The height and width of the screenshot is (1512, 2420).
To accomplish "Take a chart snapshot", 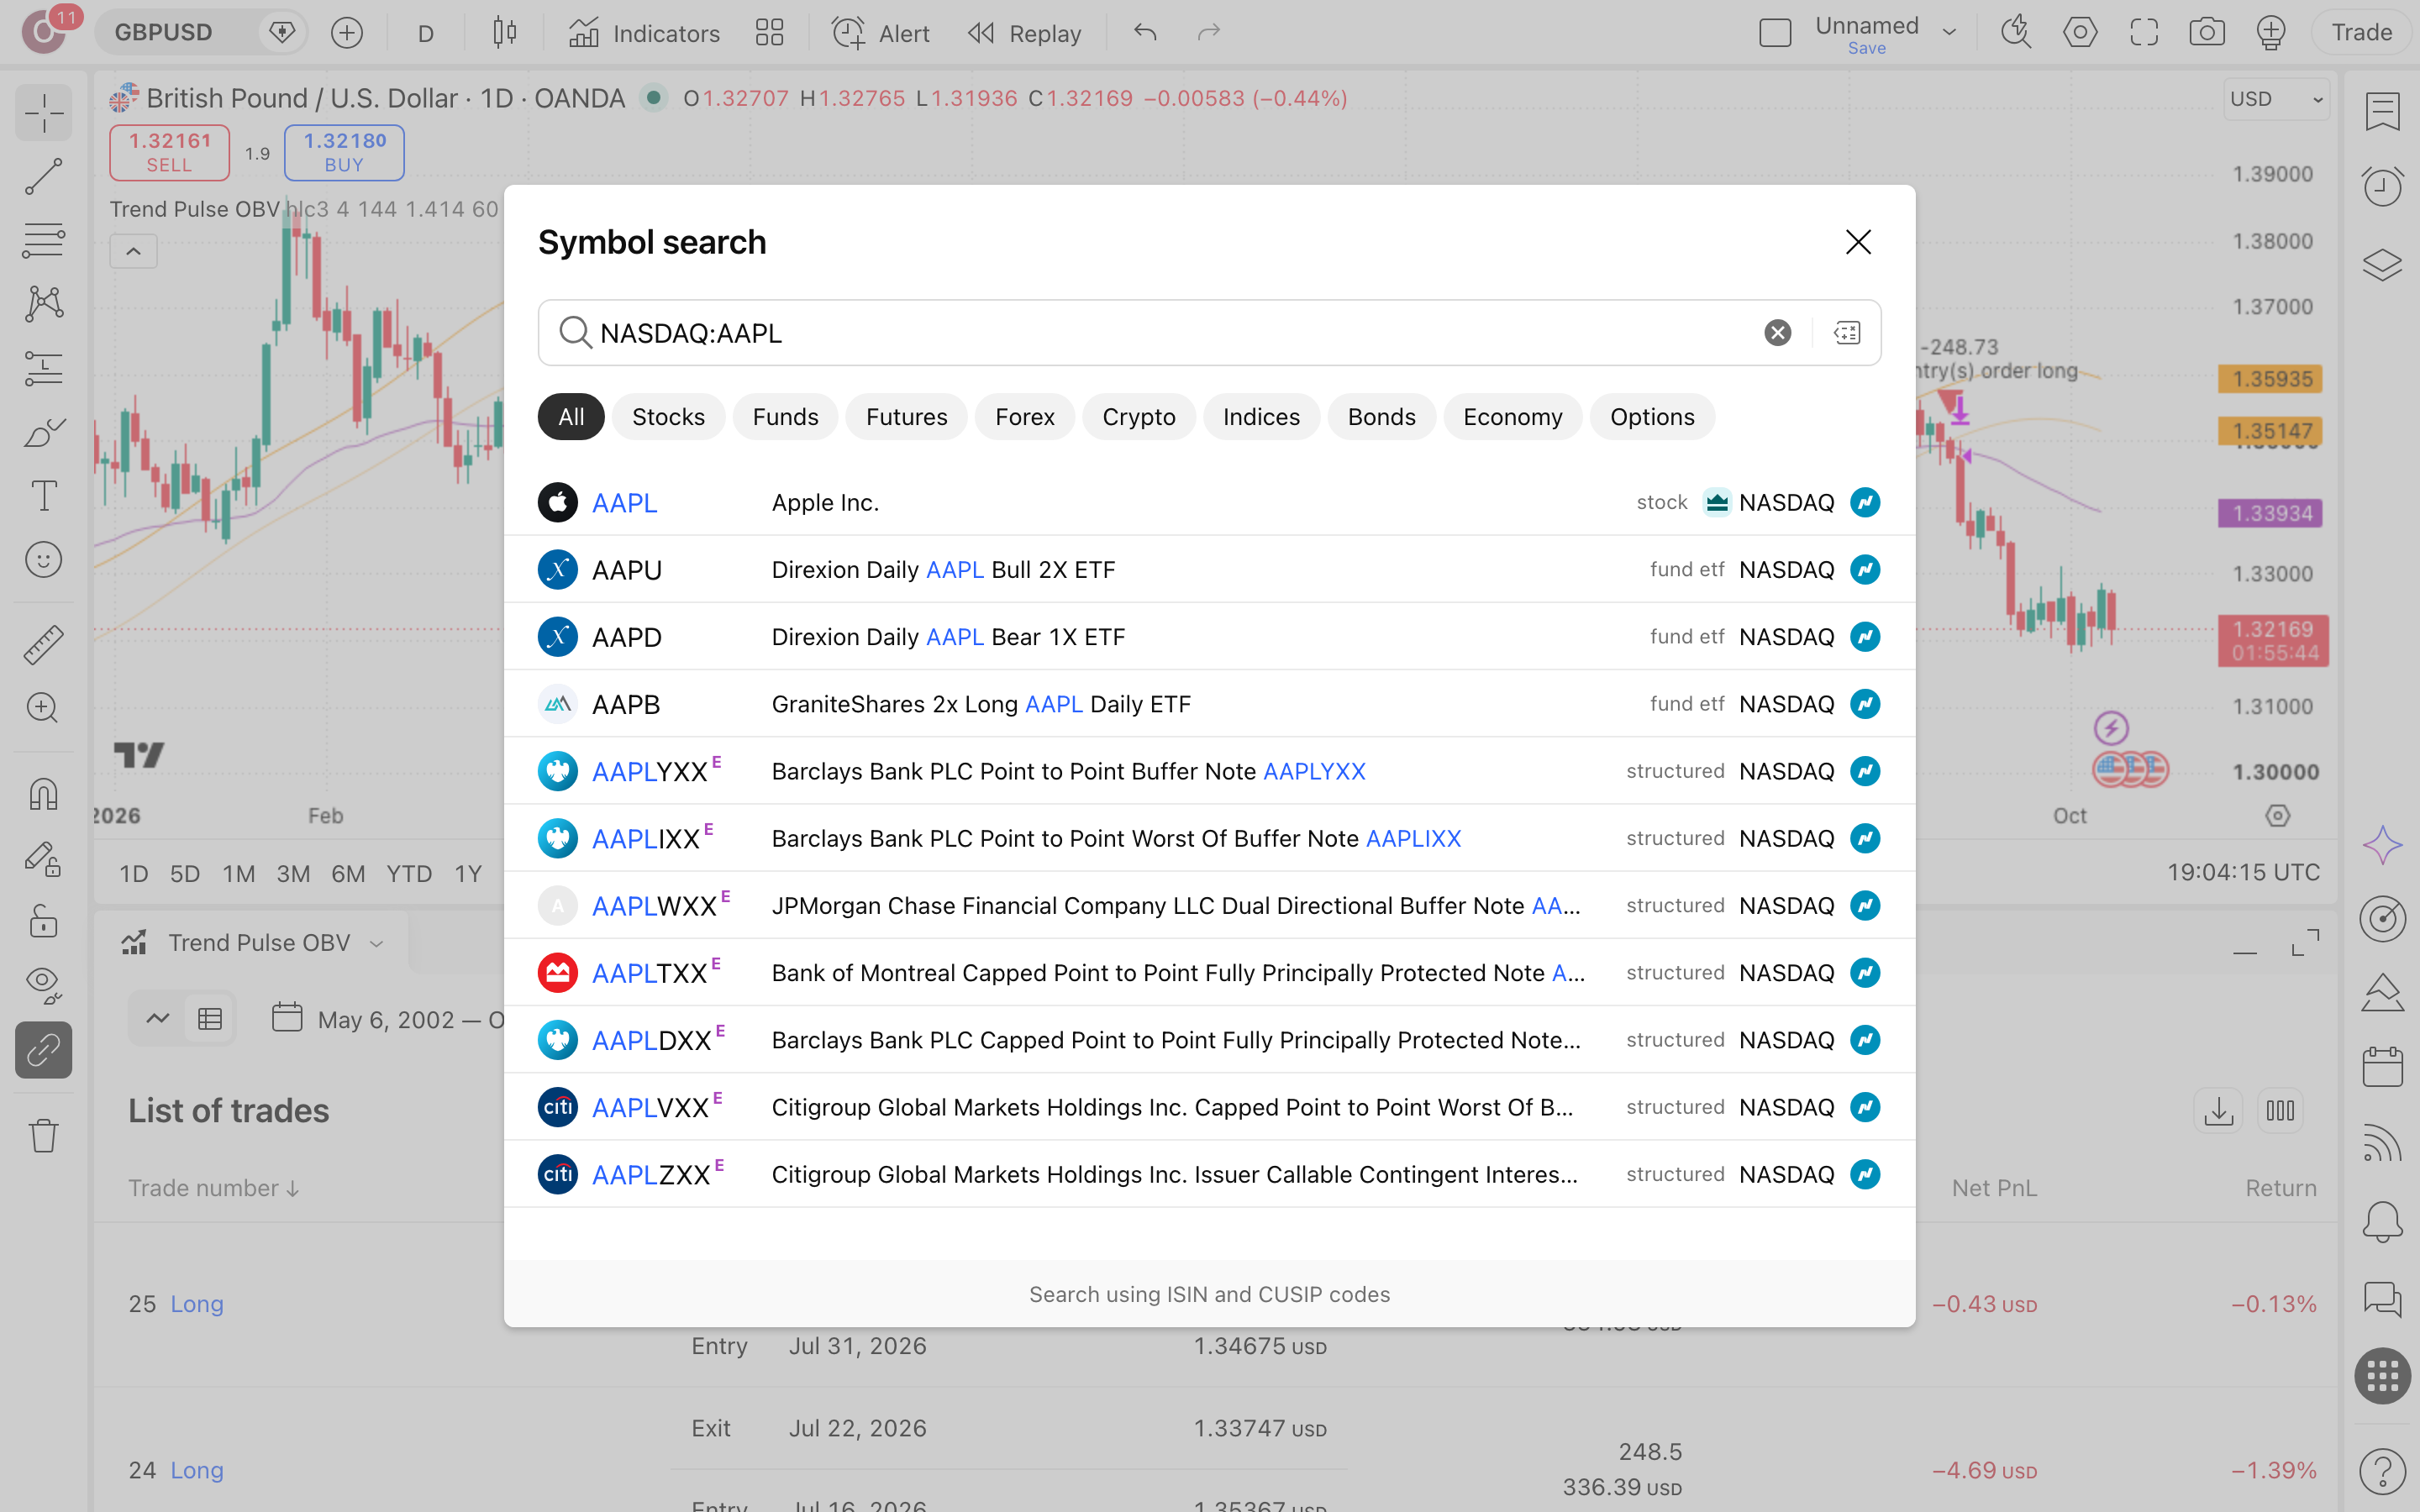I will point(2206,33).
